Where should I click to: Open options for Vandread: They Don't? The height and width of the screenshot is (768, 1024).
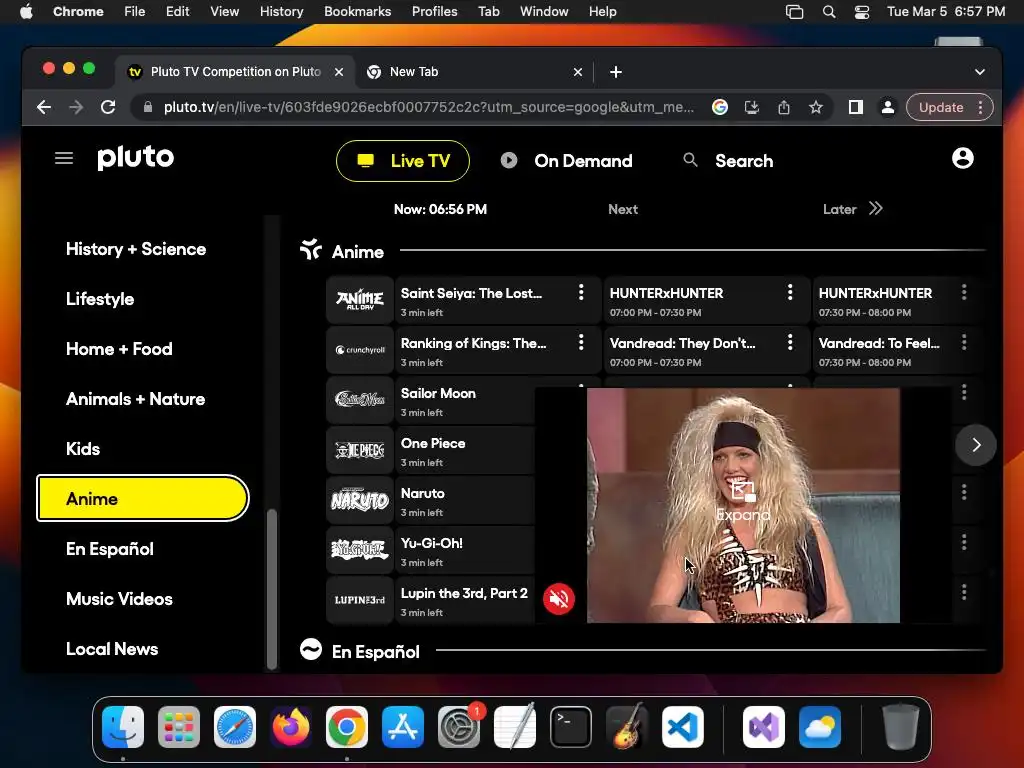click(790, 343)
